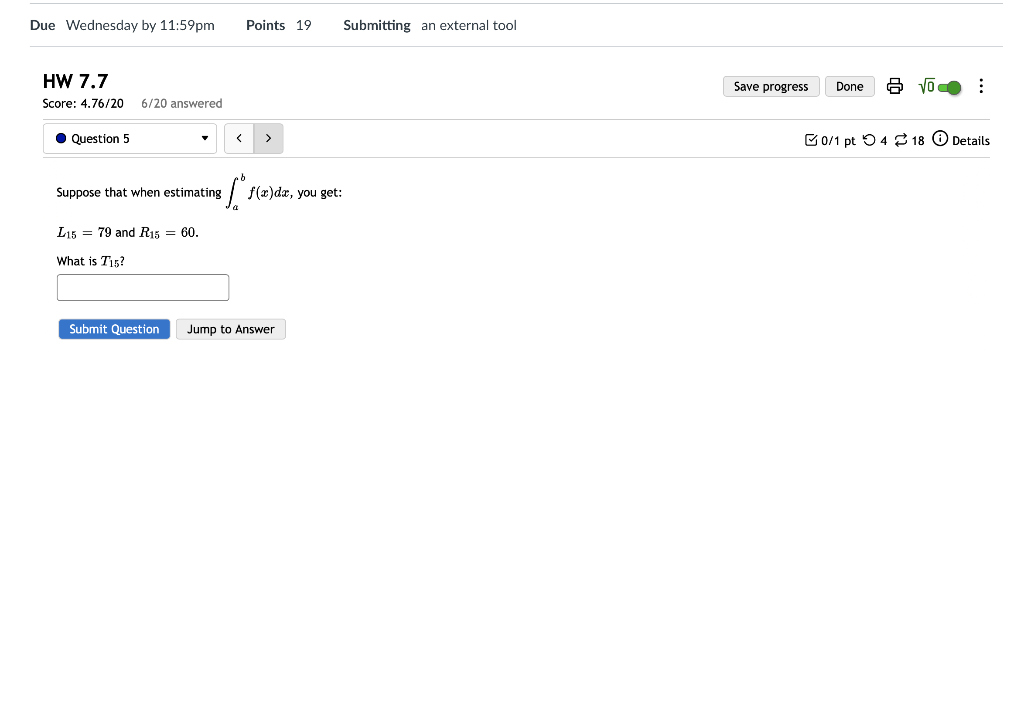The width and height of the screenshot is (1024, 710).
Task: Click the Save progress button
Action: click(x=771, y=86)
